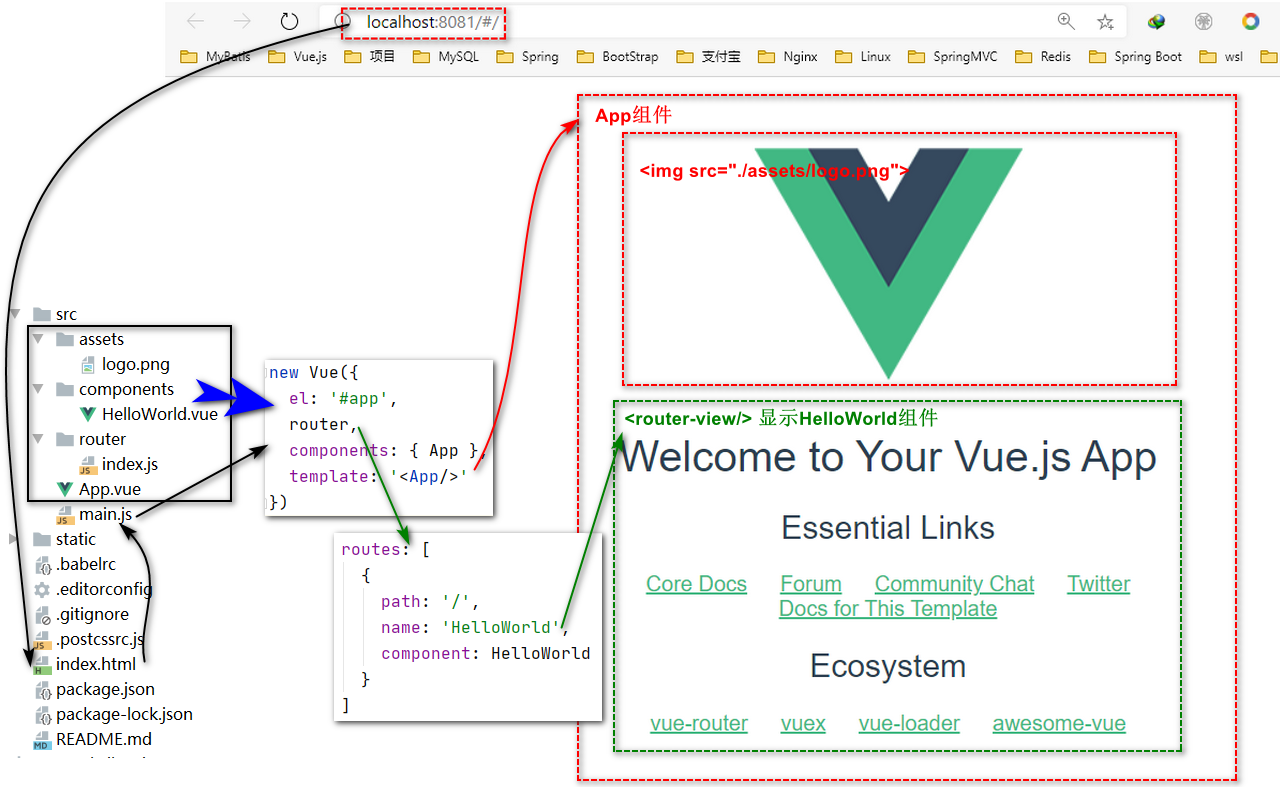This screenshot has height=787, width=1280.
Task: Collapse the src folder in the tree
Action: click(15, 314)
